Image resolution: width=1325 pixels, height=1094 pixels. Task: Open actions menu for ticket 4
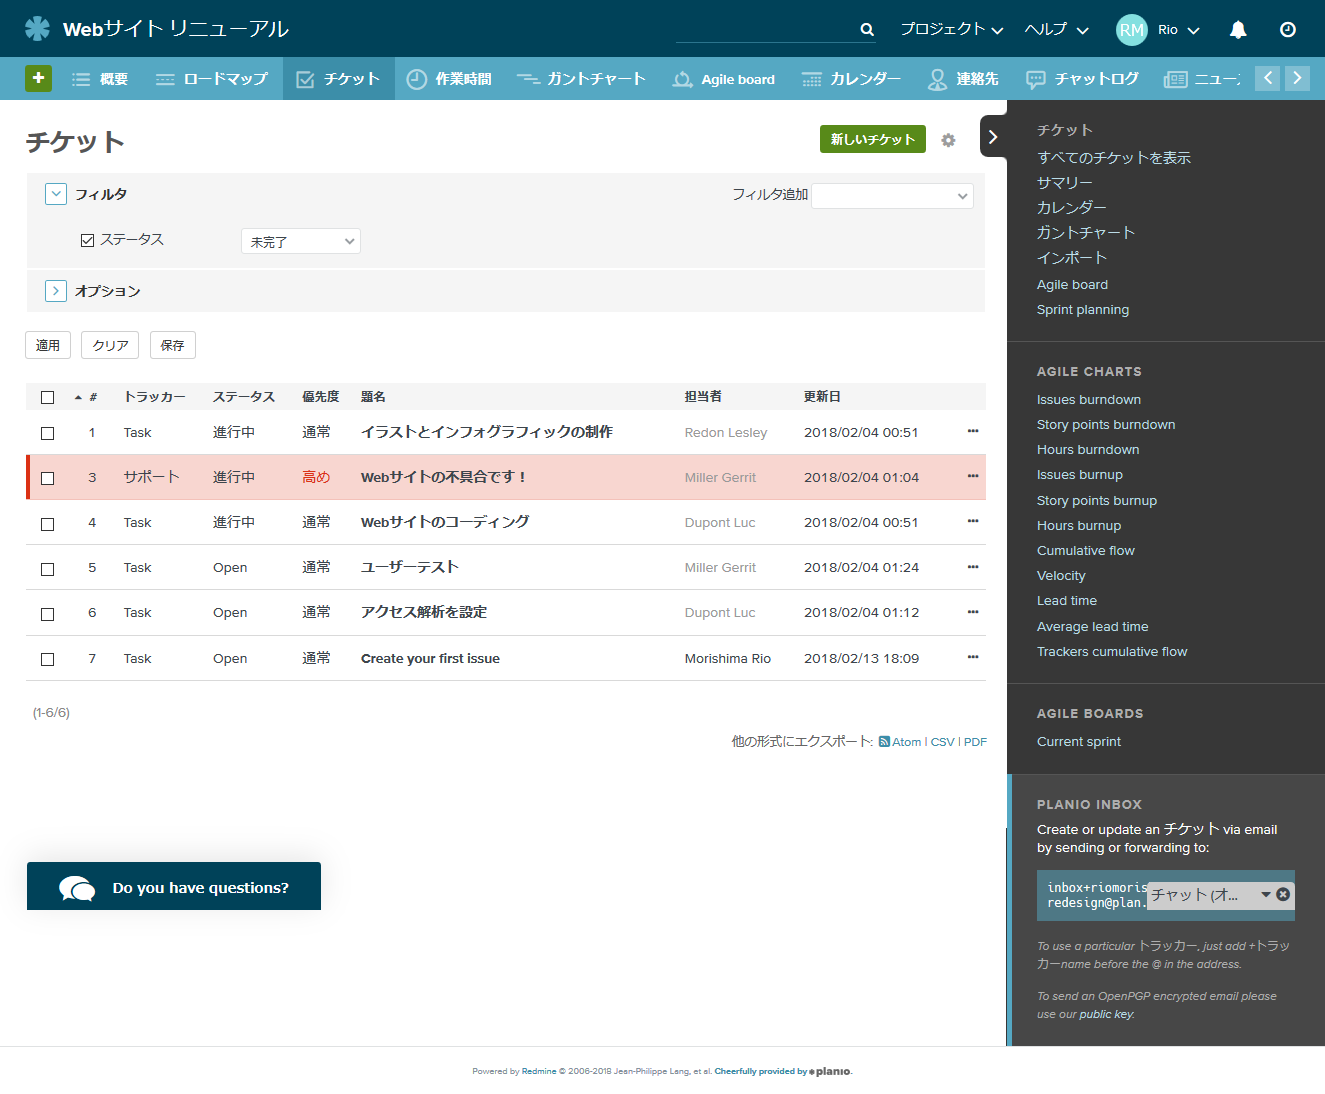click(x=973, y=521)
